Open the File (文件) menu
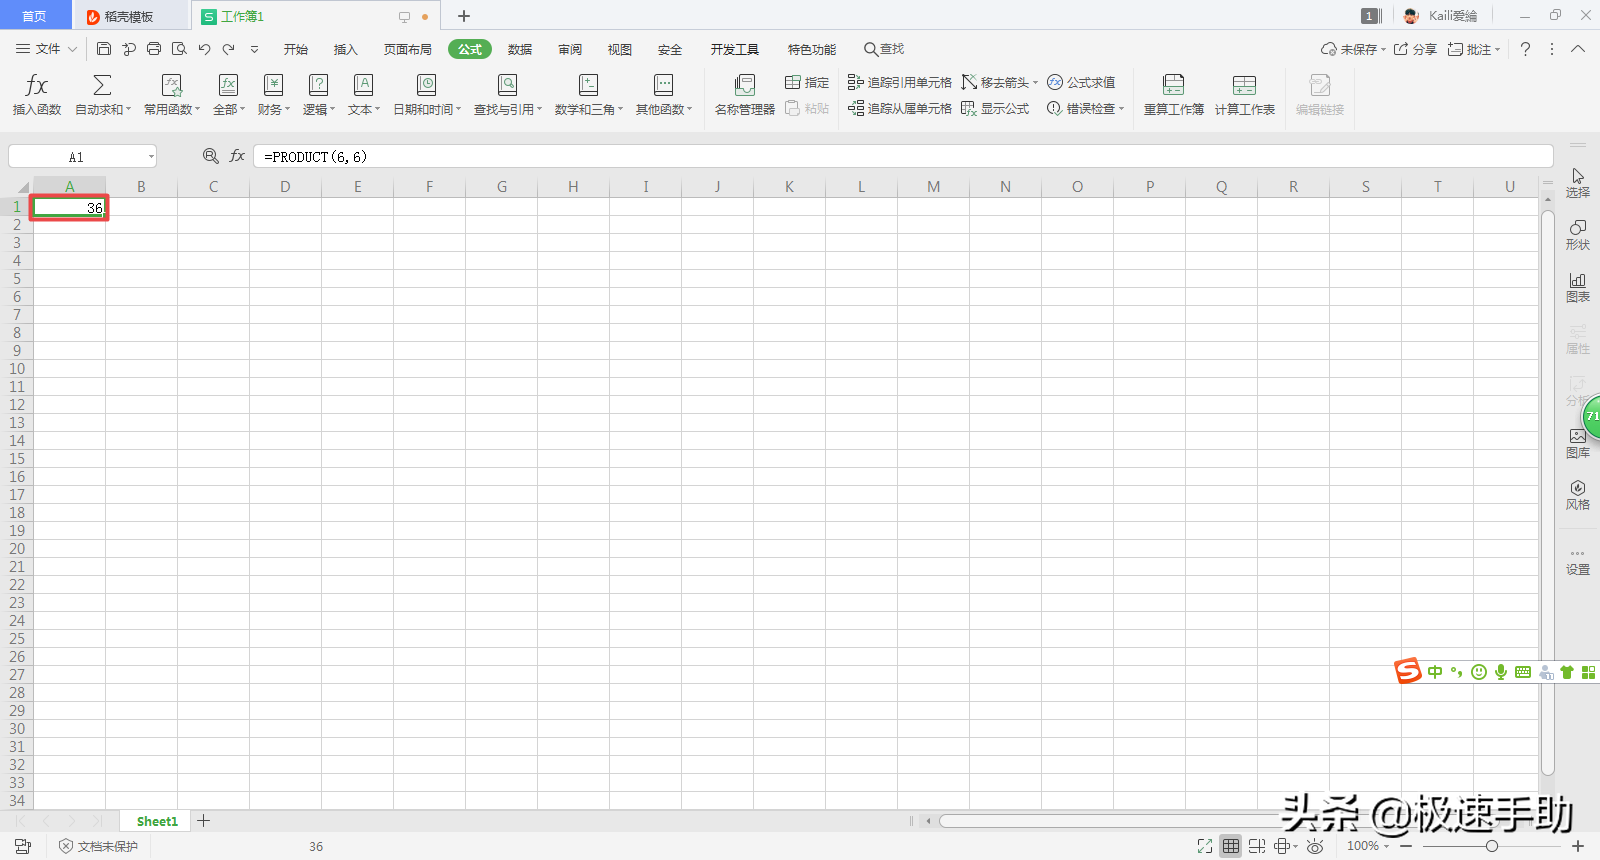1600x860 pixels. pos(46,49)
